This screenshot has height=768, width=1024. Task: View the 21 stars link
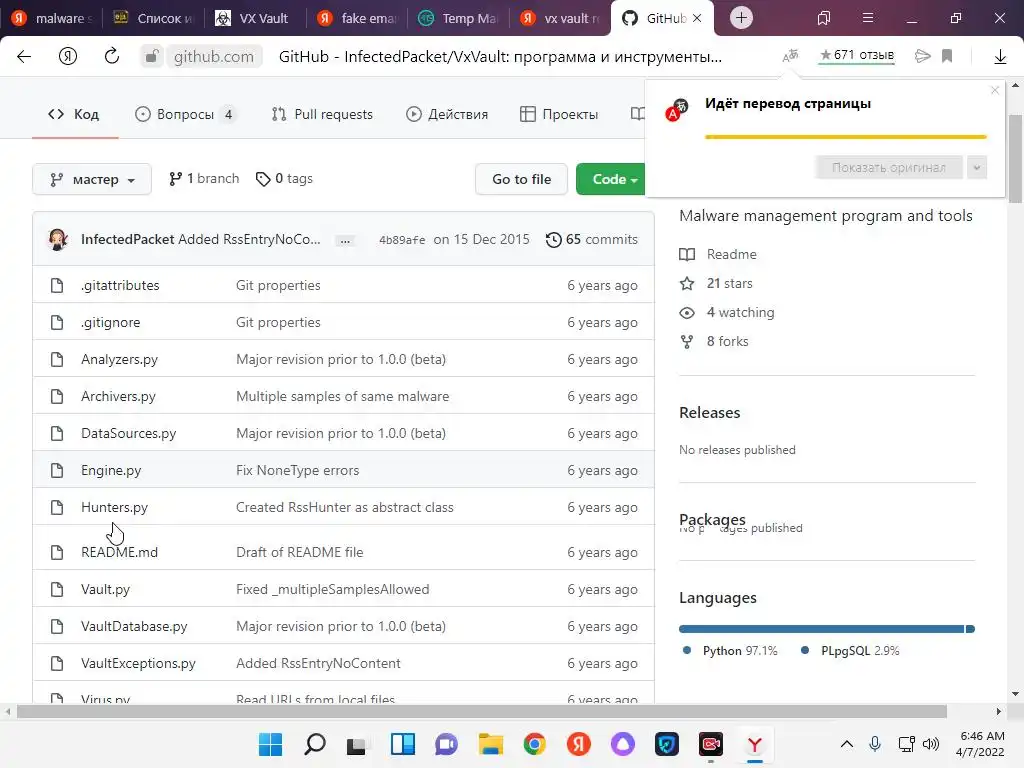(716, 283)
